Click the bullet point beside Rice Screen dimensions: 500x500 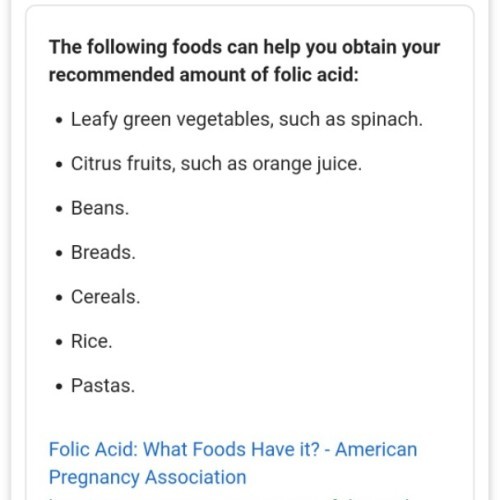pos(59,342)
